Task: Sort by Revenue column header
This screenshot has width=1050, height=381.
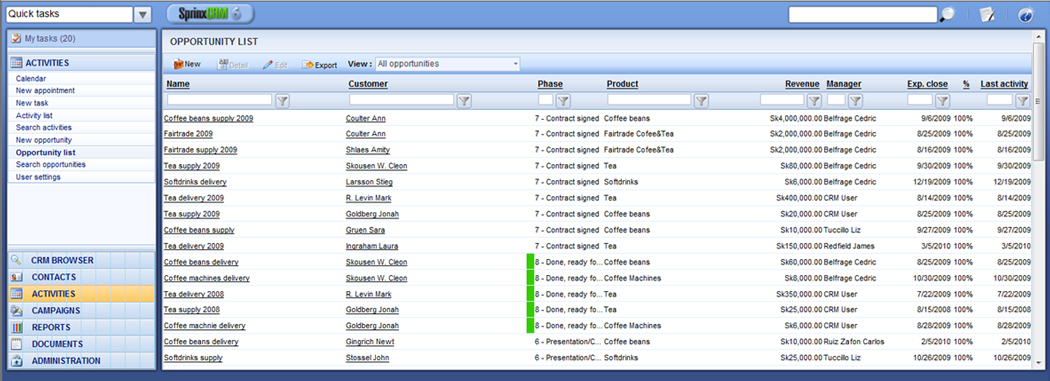Action: (802, 84)
